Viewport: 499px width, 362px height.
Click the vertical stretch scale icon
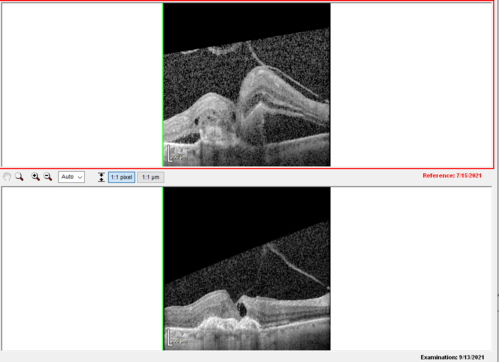pos(101,177)
